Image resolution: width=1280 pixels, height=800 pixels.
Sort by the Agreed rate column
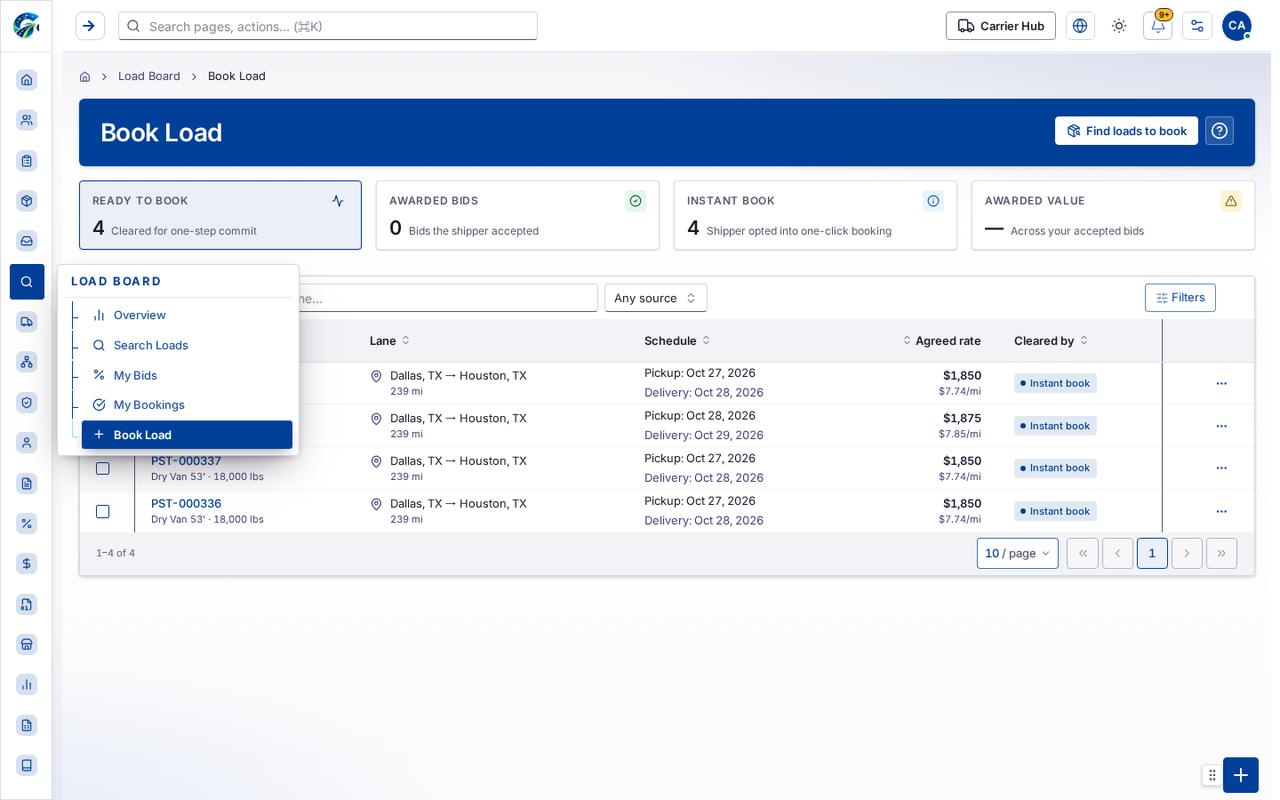click(x=941, y=341)
